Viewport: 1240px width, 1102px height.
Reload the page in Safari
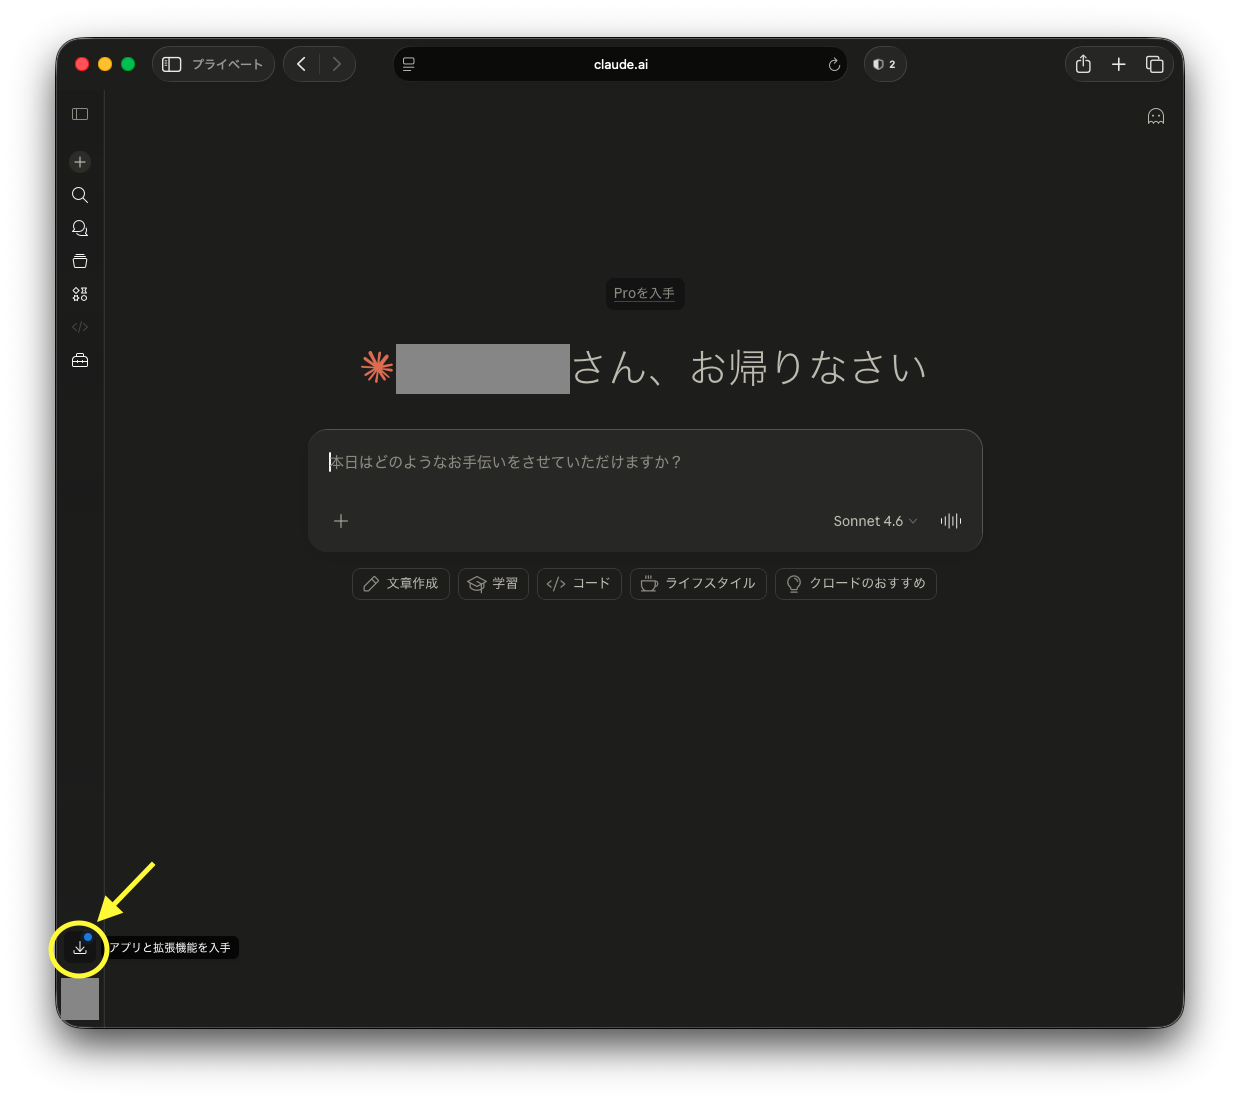[x=834, y=65]
